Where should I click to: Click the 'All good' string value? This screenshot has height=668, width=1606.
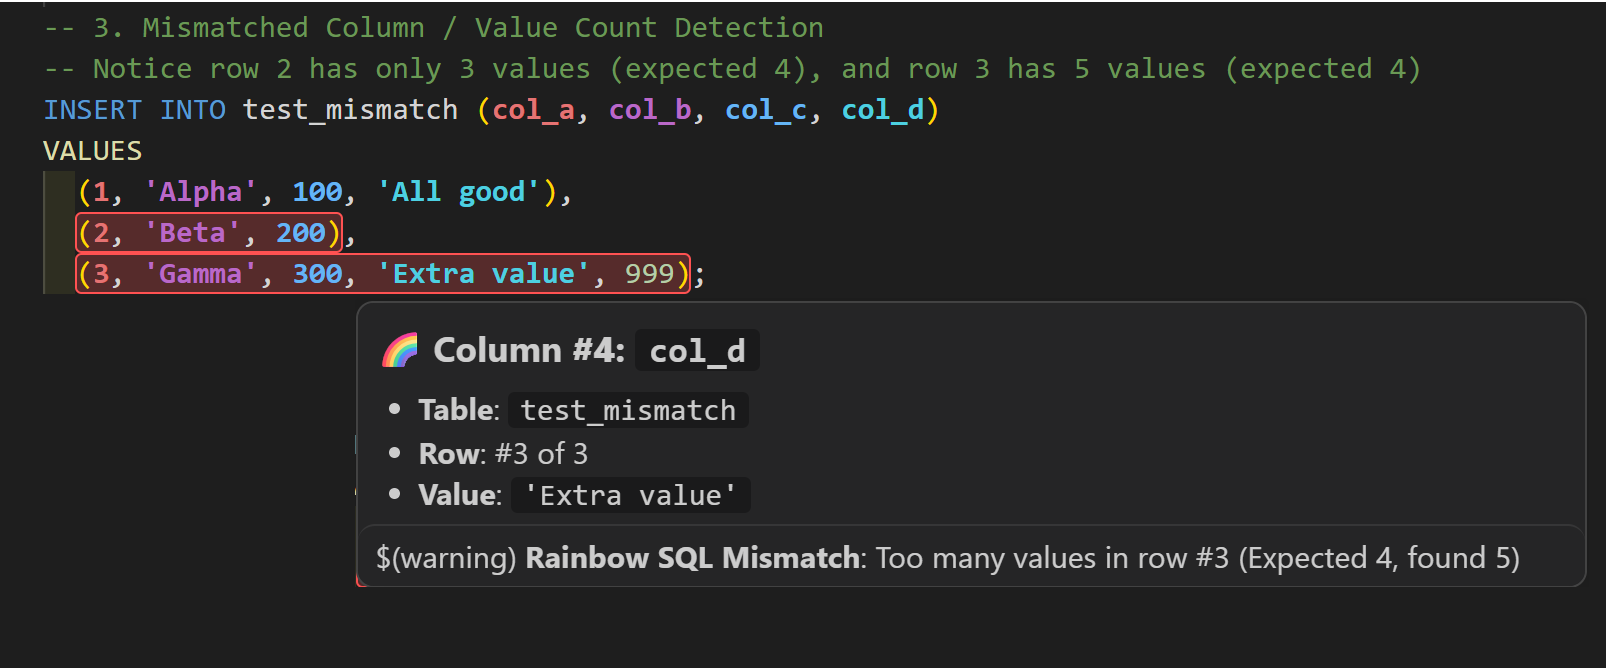point(458,192)
